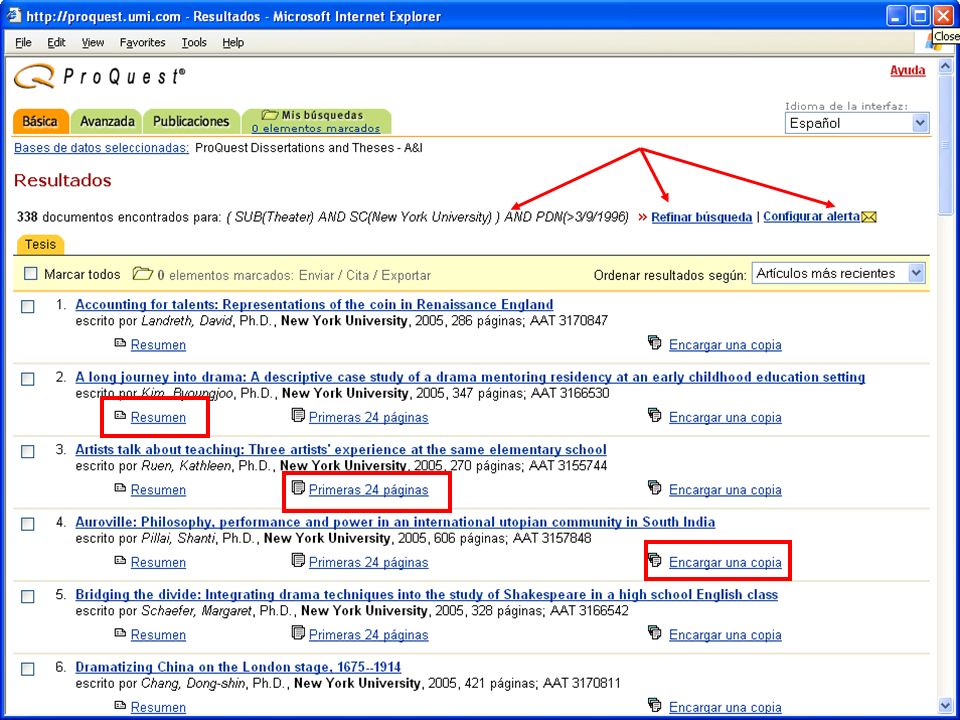Screen dimensions: 960x720
Task: Click Primeras 24 páginas link for result 3
Action: click(369, 490)
